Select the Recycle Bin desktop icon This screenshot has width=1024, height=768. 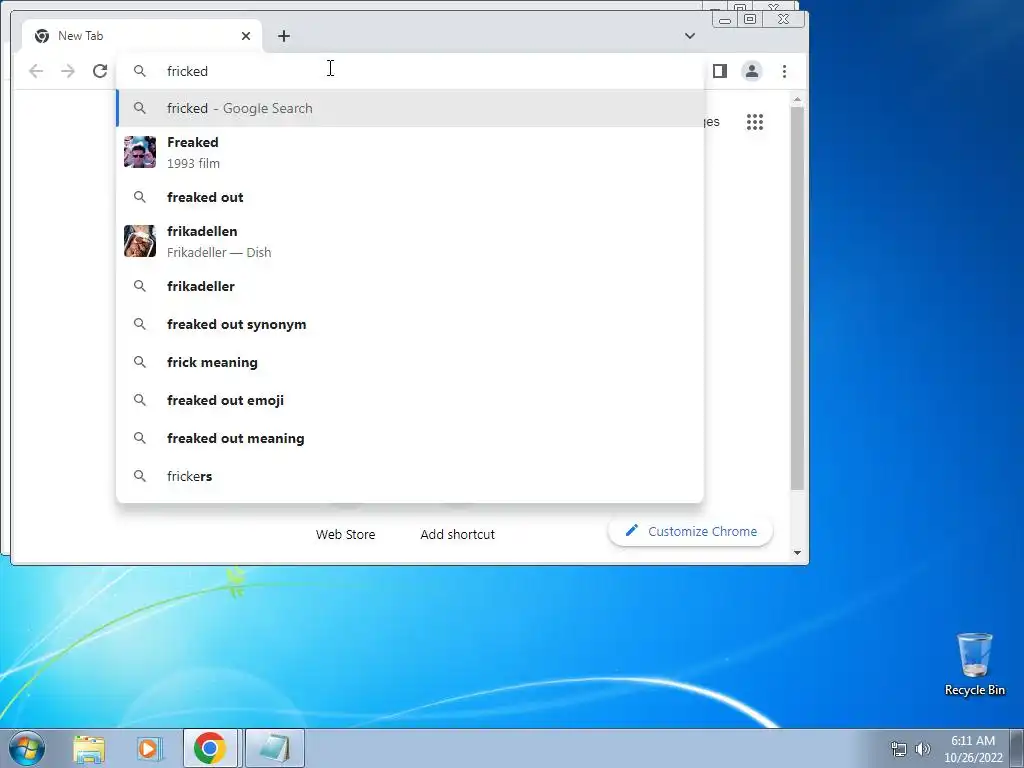(974, 664)
